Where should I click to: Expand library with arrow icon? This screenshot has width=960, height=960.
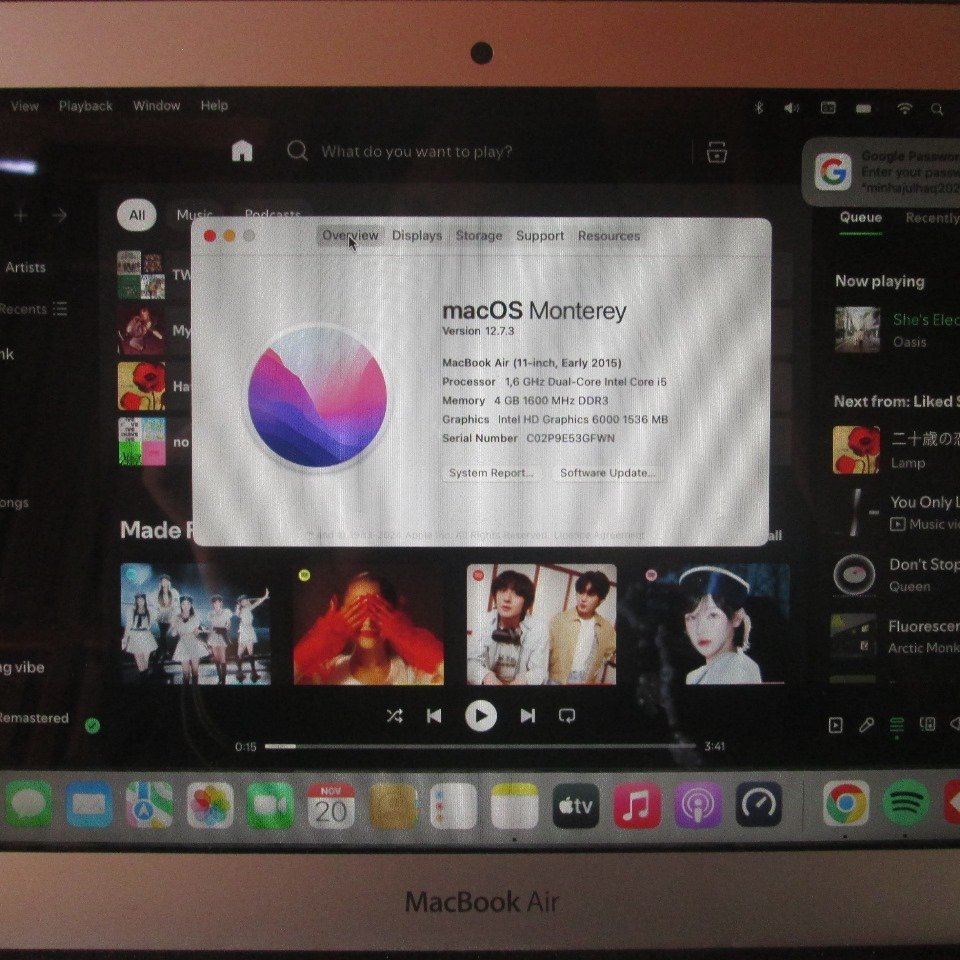(59, 216)
